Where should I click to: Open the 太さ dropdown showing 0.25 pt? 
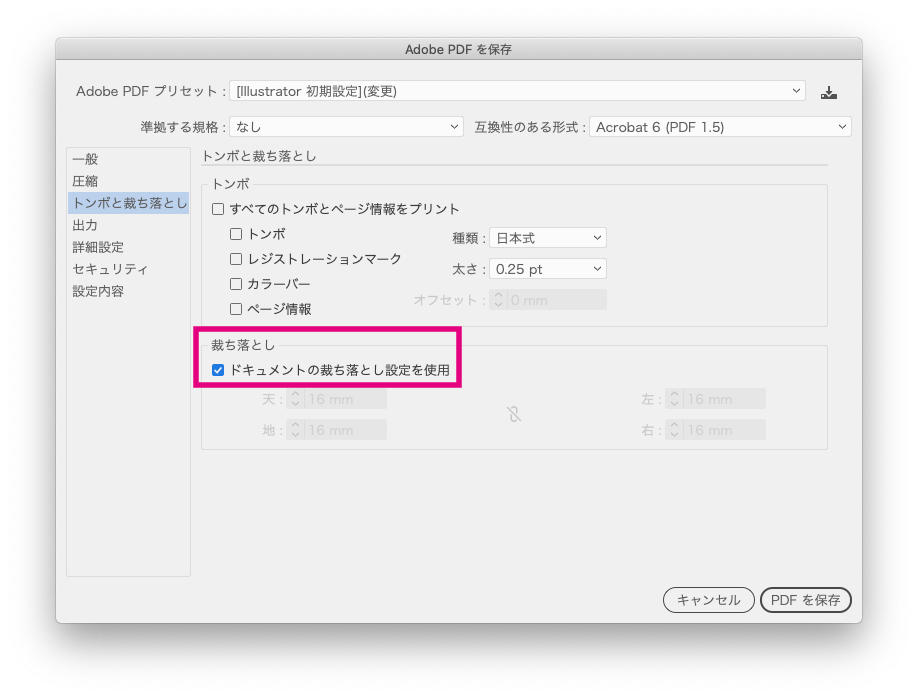(x=547, y=269)
